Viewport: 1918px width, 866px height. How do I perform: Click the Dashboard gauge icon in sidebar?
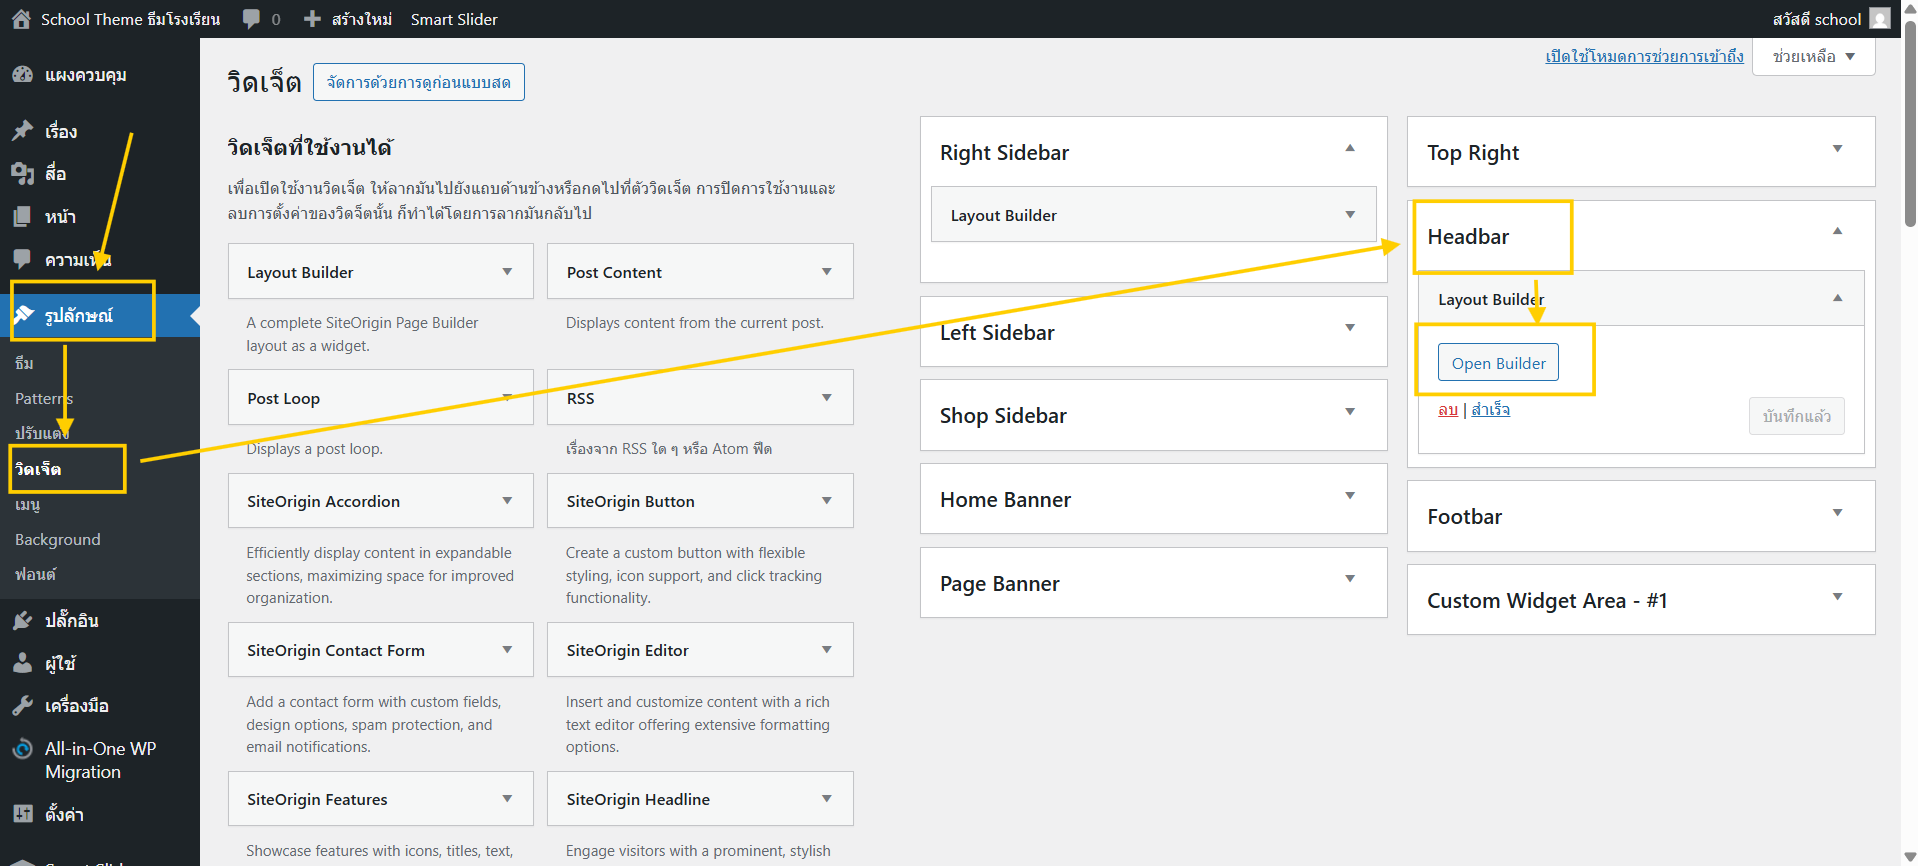click(x=22, y=75)
